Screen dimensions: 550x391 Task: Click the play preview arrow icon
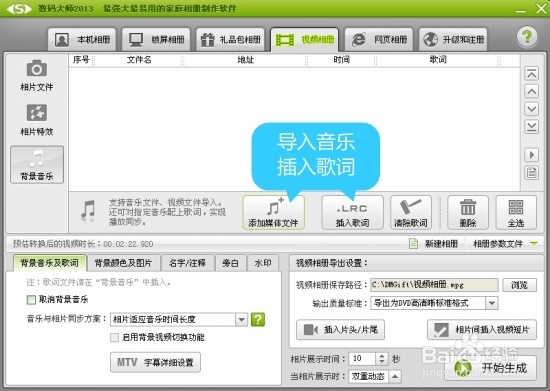[x=532, y=155]
